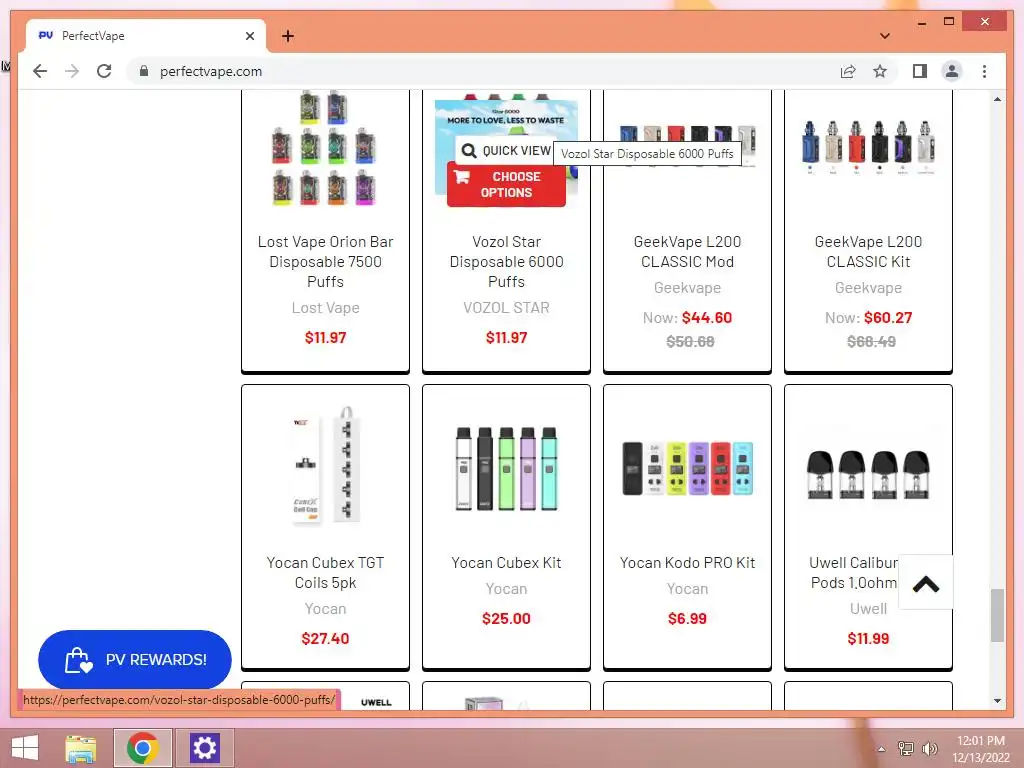Image resolution: width=1024 pixels, height=768 pixels.
Task: View Yocan Cubex Kit product image
Action: (506, 468)
